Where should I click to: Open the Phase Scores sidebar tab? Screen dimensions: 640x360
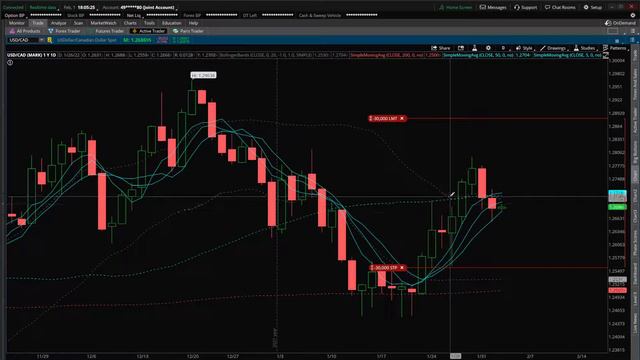[635, 244]
